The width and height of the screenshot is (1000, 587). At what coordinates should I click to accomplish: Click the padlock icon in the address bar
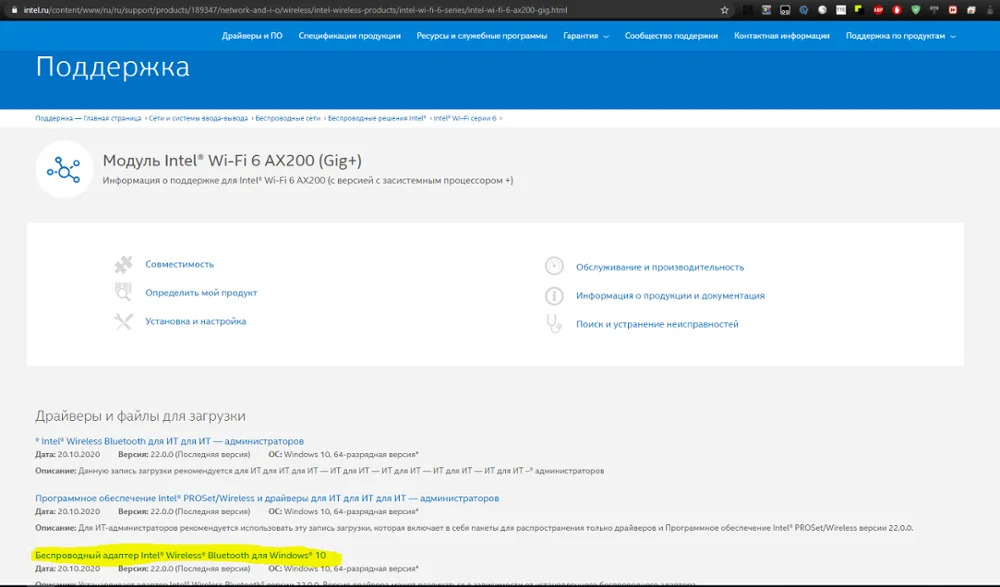(14, 10)
